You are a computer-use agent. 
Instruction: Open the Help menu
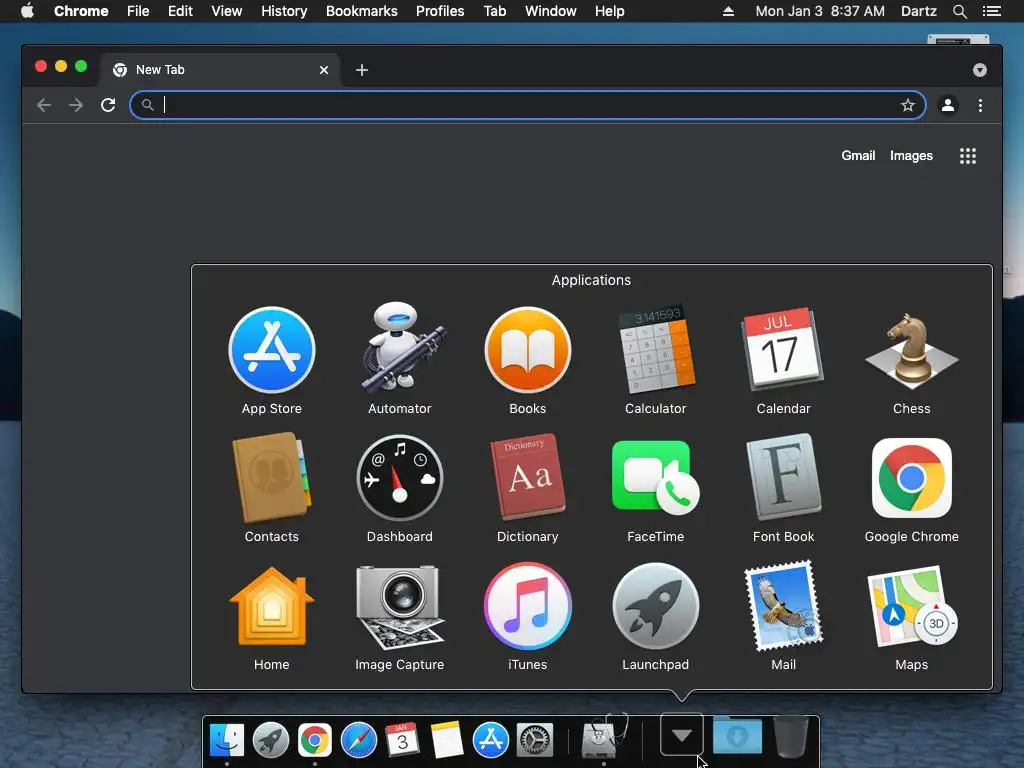coord(609,11)
